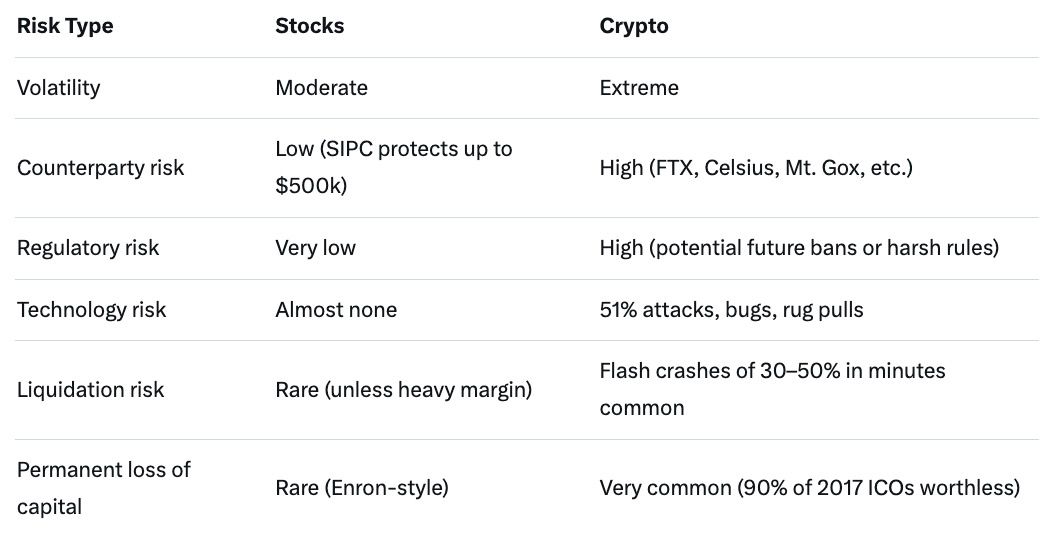
Task: Select the Regulatory risk row label
Action: click(87, 248)
